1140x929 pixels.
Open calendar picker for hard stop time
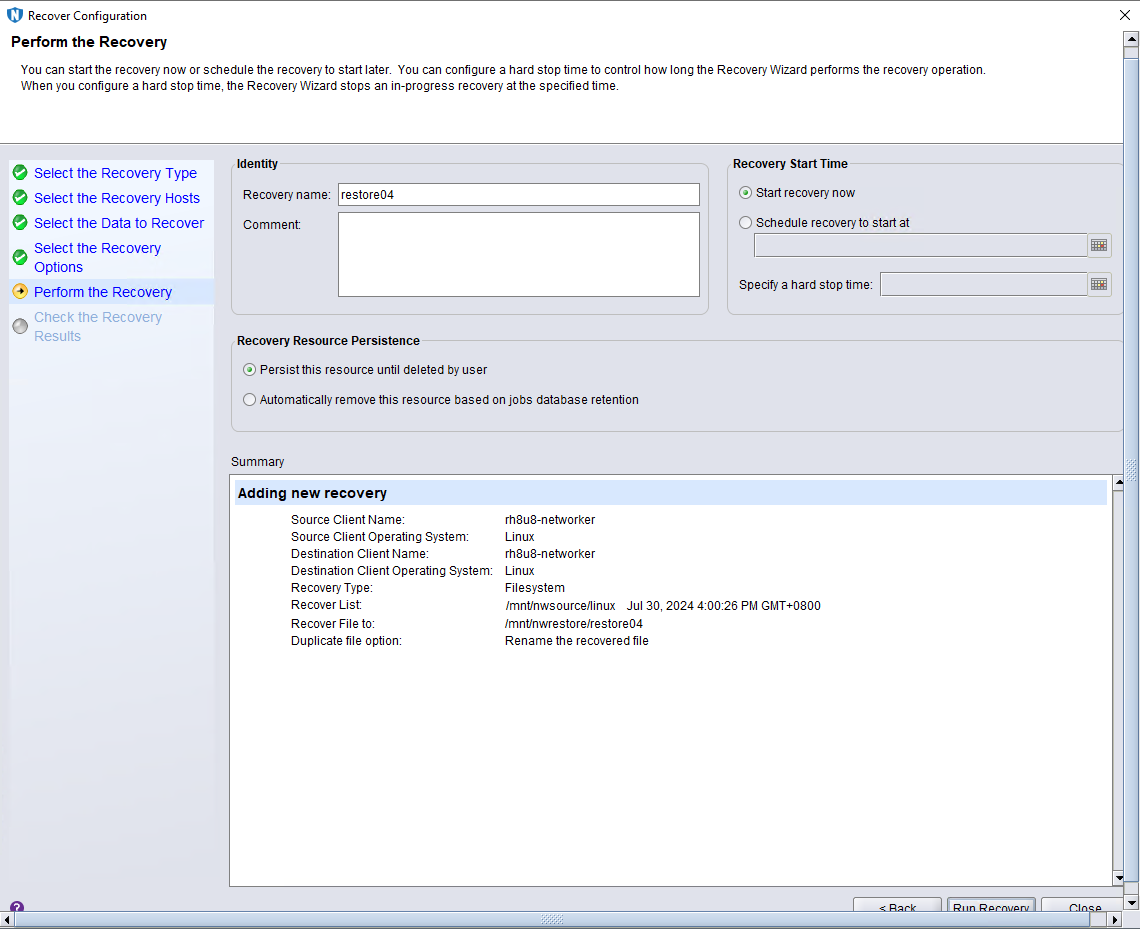(1099, 284)
